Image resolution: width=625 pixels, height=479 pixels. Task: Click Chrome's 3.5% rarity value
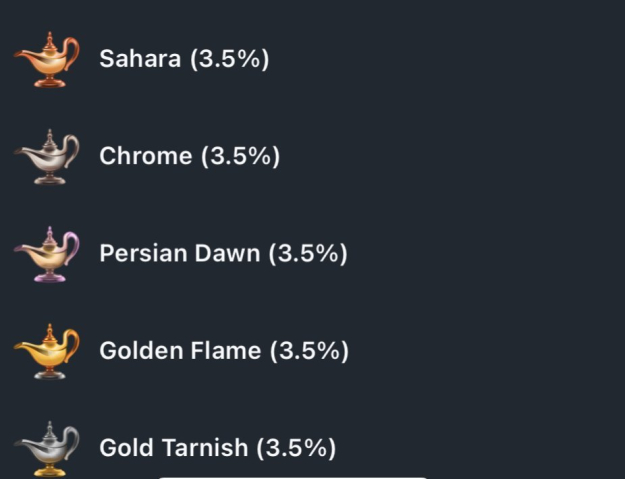tap(240, 157)
